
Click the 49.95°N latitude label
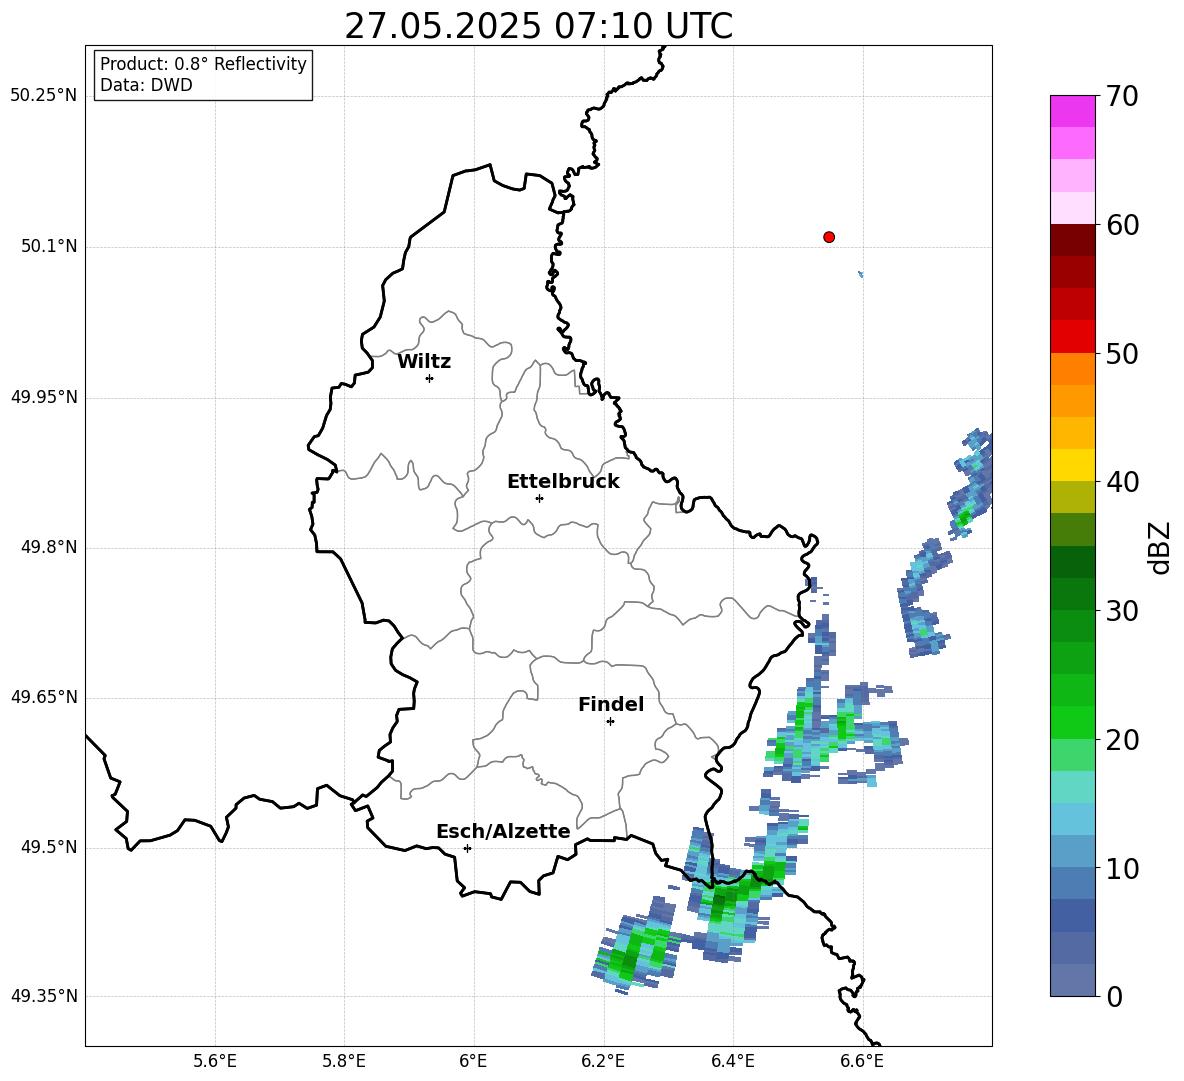click(44, 397)
